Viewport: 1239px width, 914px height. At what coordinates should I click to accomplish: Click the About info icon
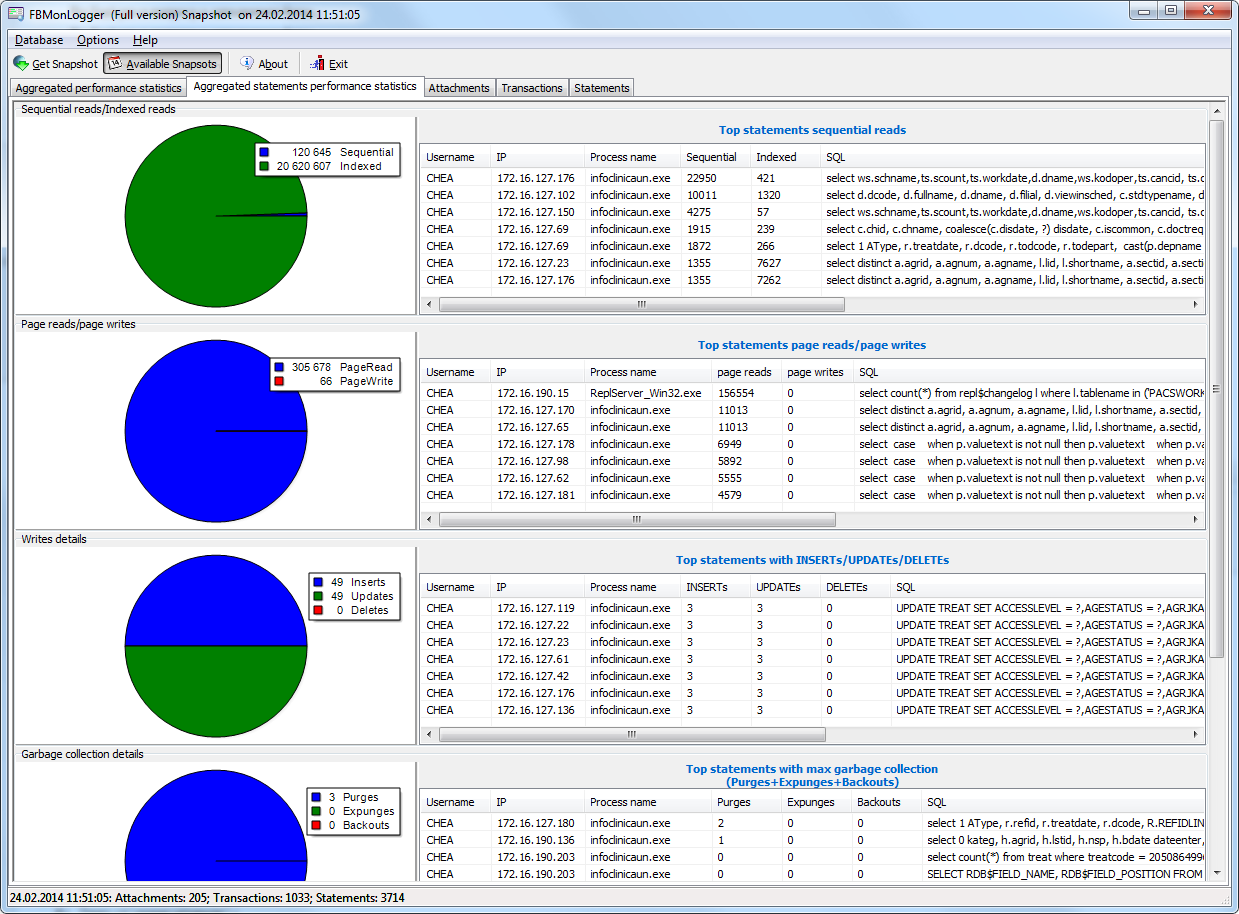coord(247,63)
